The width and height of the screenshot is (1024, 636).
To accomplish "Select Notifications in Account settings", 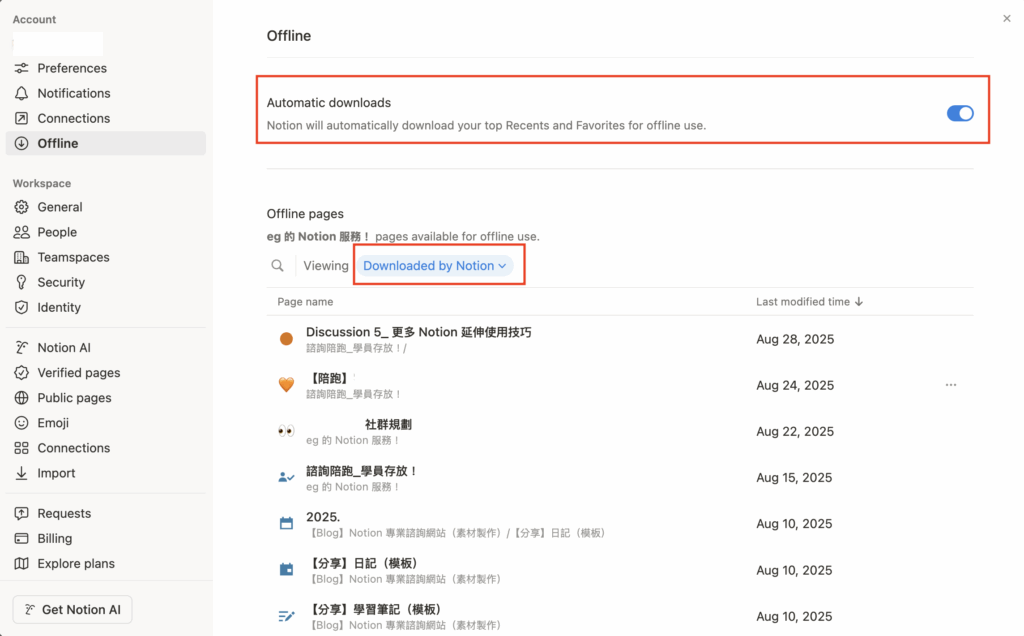I will click(x=74, y=93).
